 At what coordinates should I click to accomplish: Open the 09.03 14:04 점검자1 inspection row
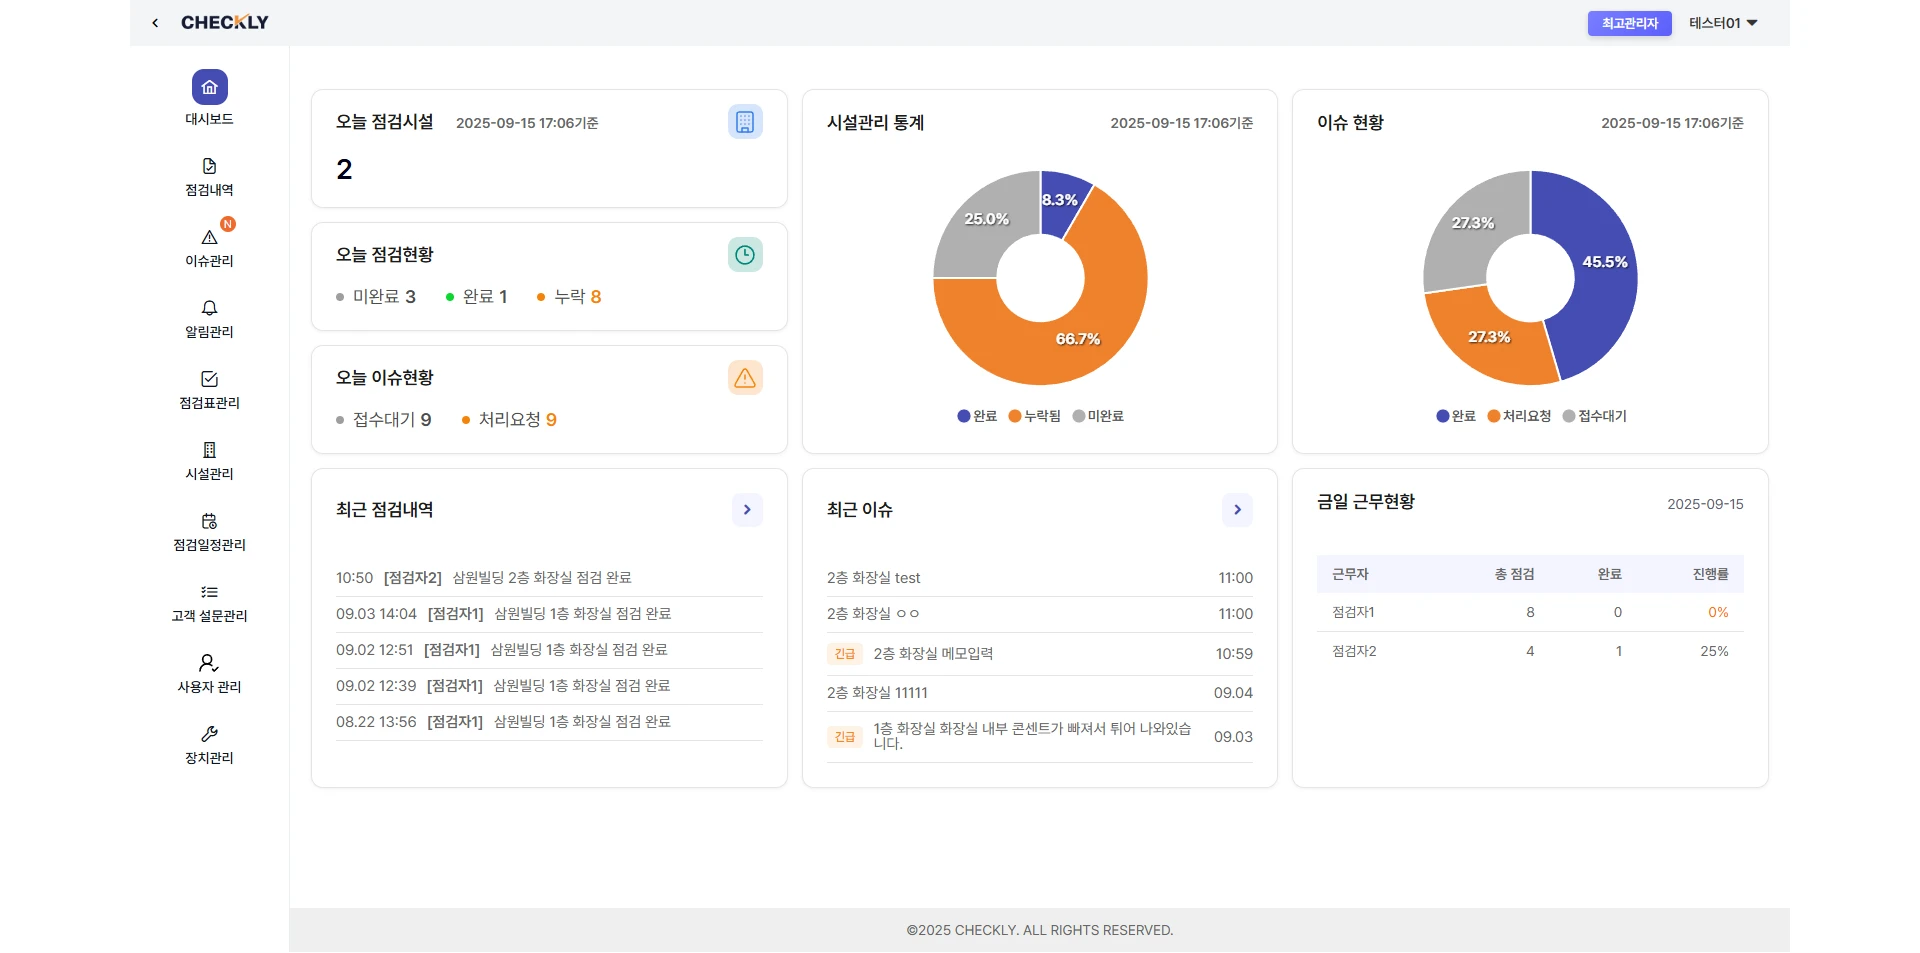[549, 614]
